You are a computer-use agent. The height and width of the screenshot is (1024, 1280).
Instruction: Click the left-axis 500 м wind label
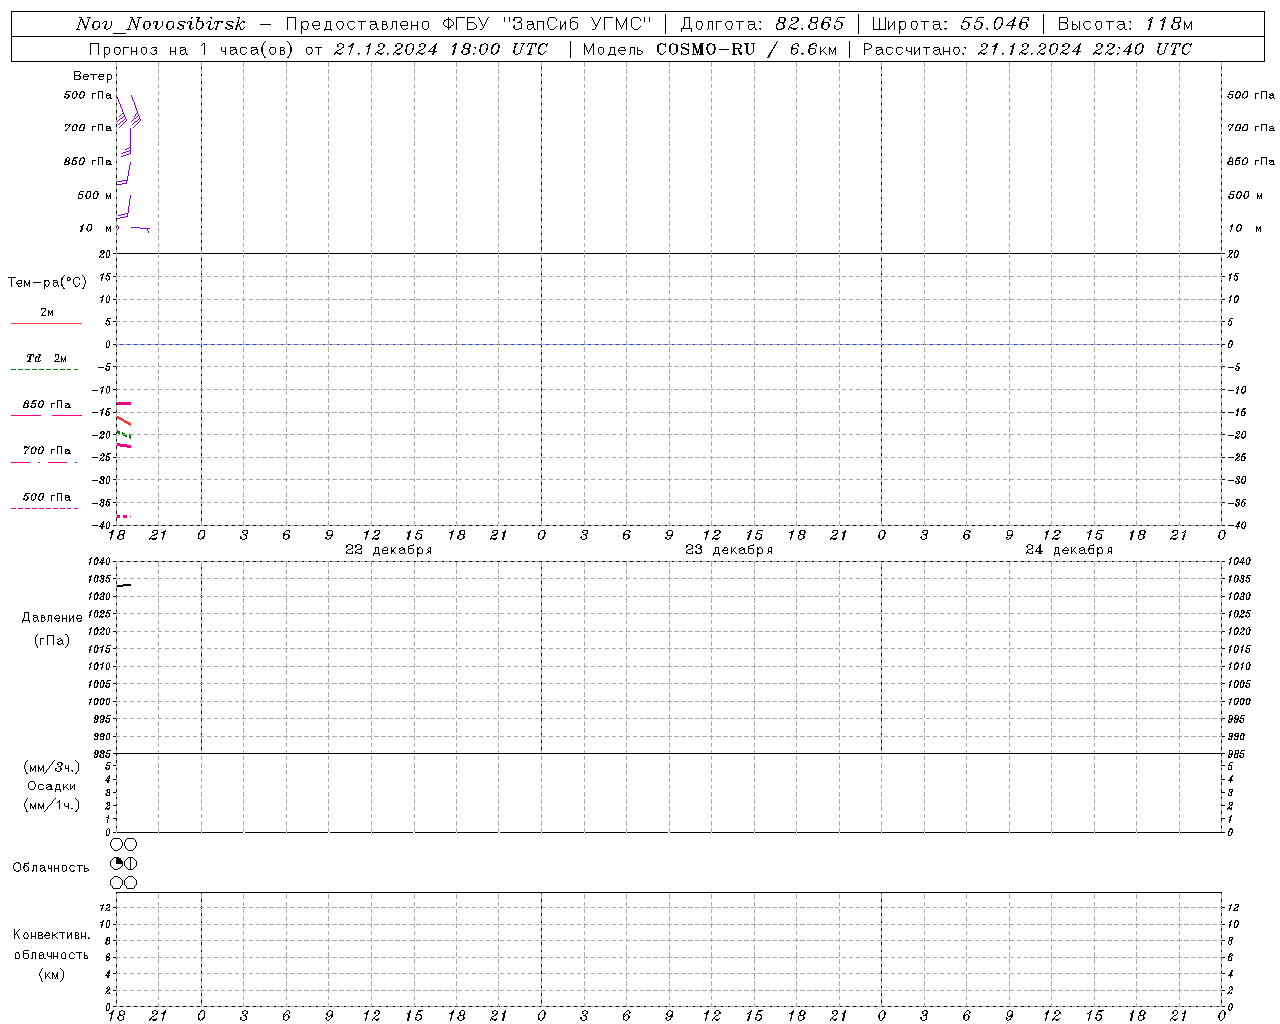[x=95, y=195]
